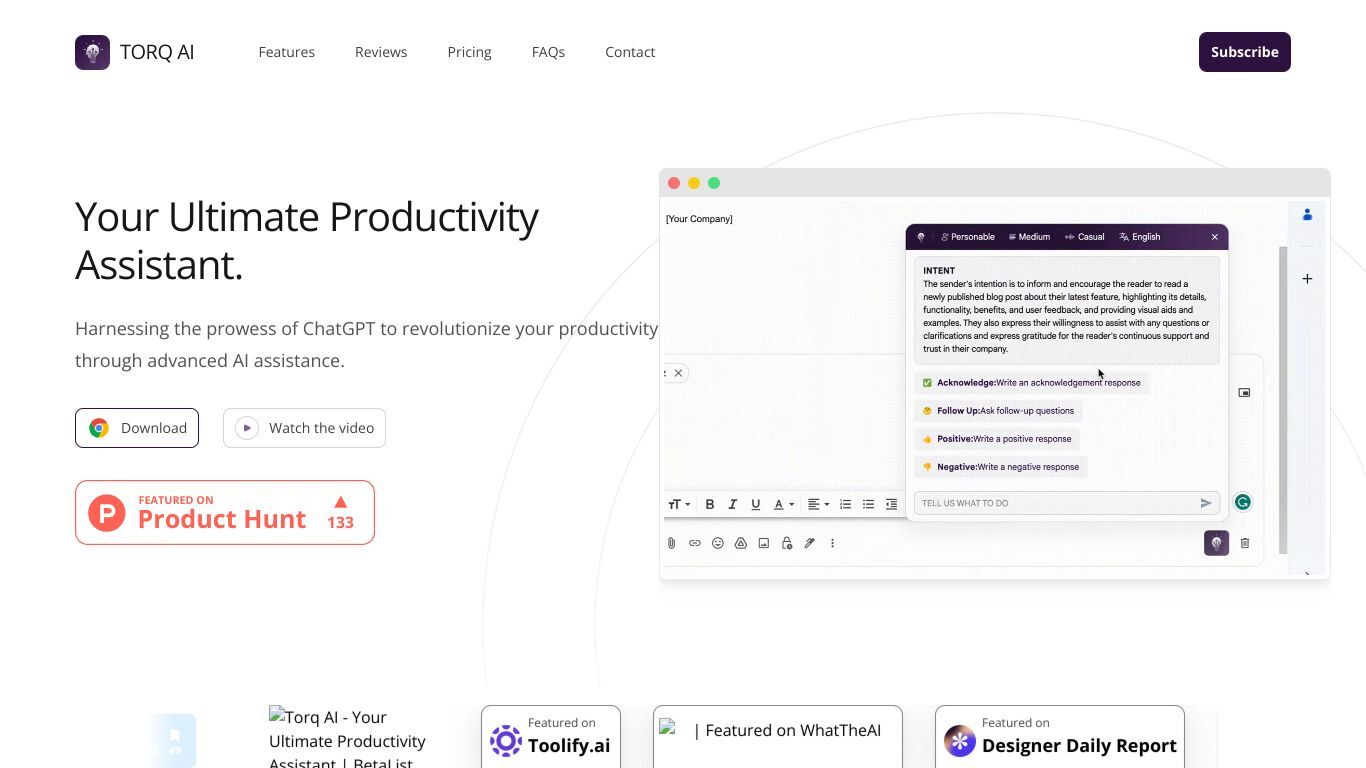The width and height of the screenshot is (1366, 768).
Task: Open the text color dropdown
Action: [x=784, y=504]
